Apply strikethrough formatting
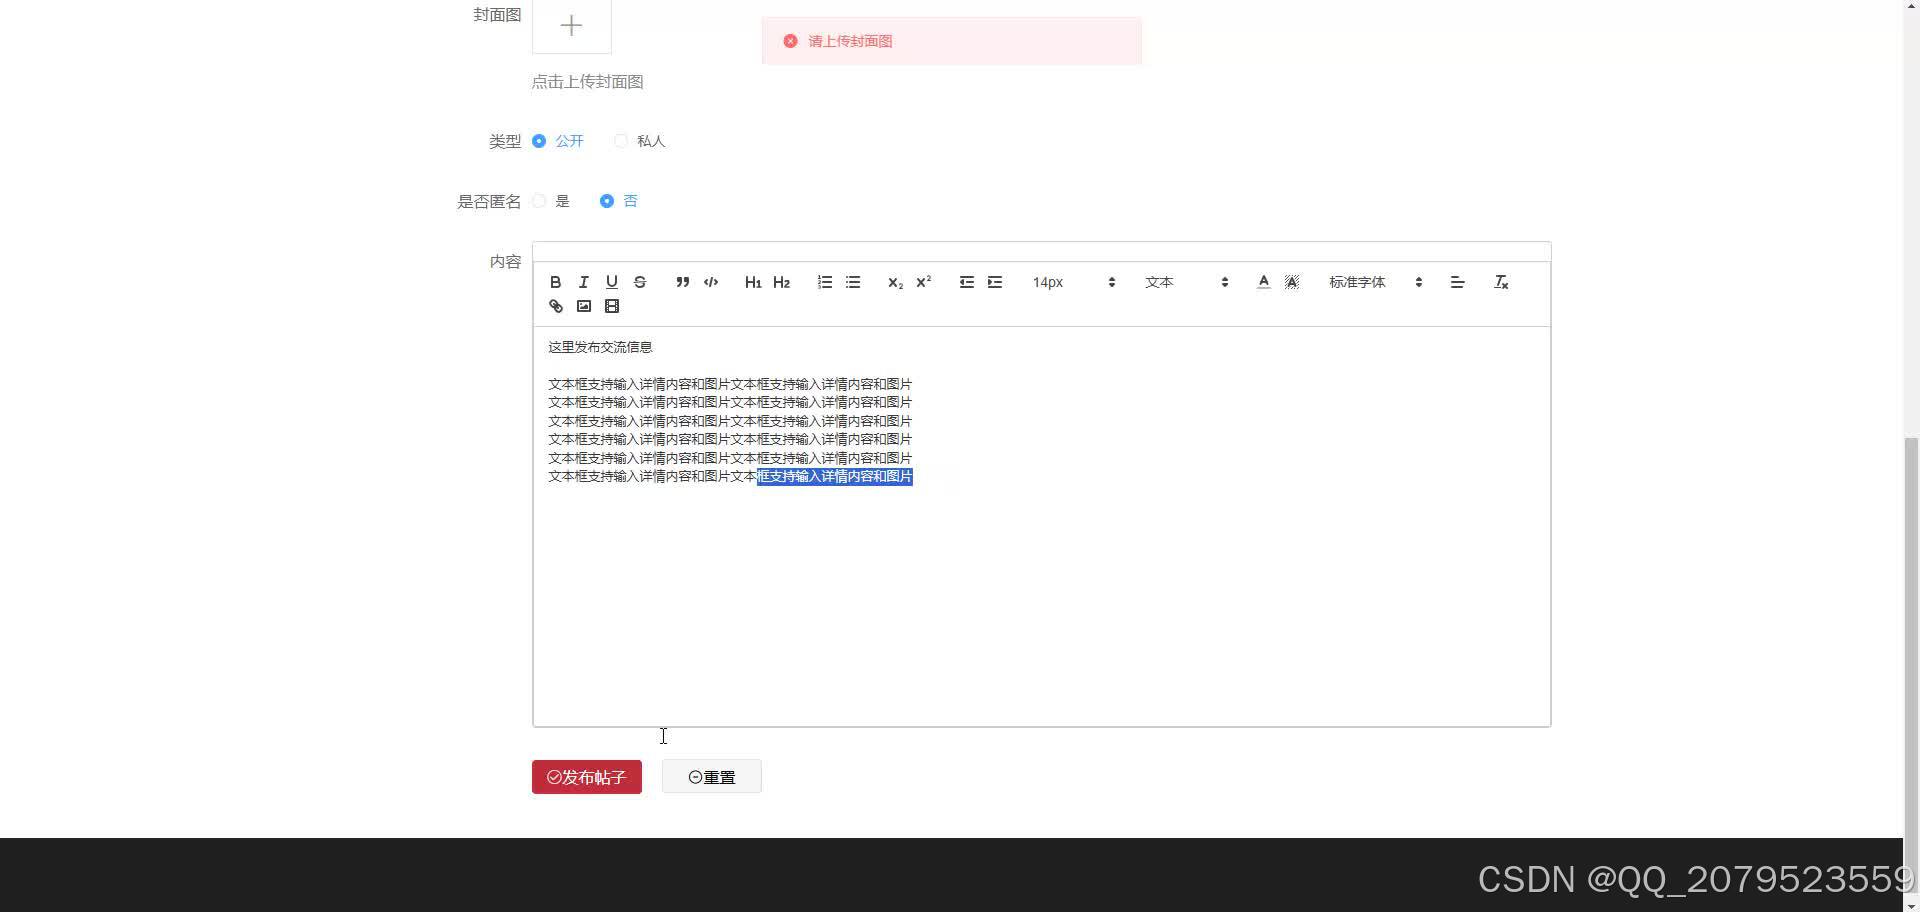The image size is (1920, 912). (640, 282)
